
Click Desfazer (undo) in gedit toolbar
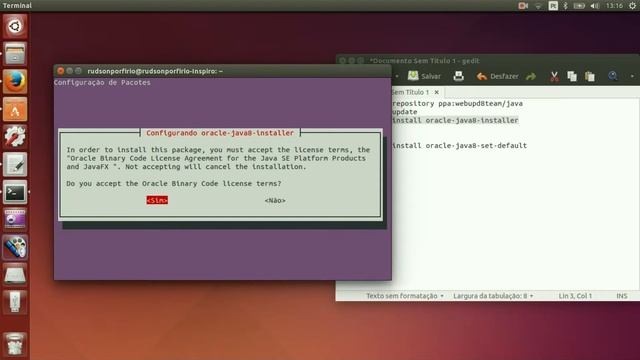(x=498, y=76)
